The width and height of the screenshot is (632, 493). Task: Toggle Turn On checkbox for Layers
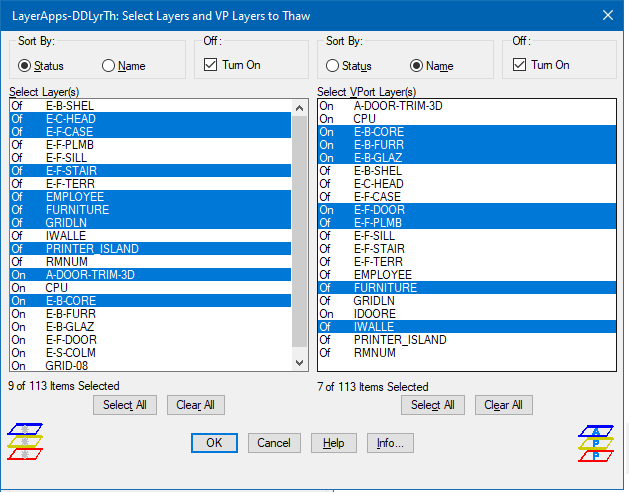[x=233, y=65]
